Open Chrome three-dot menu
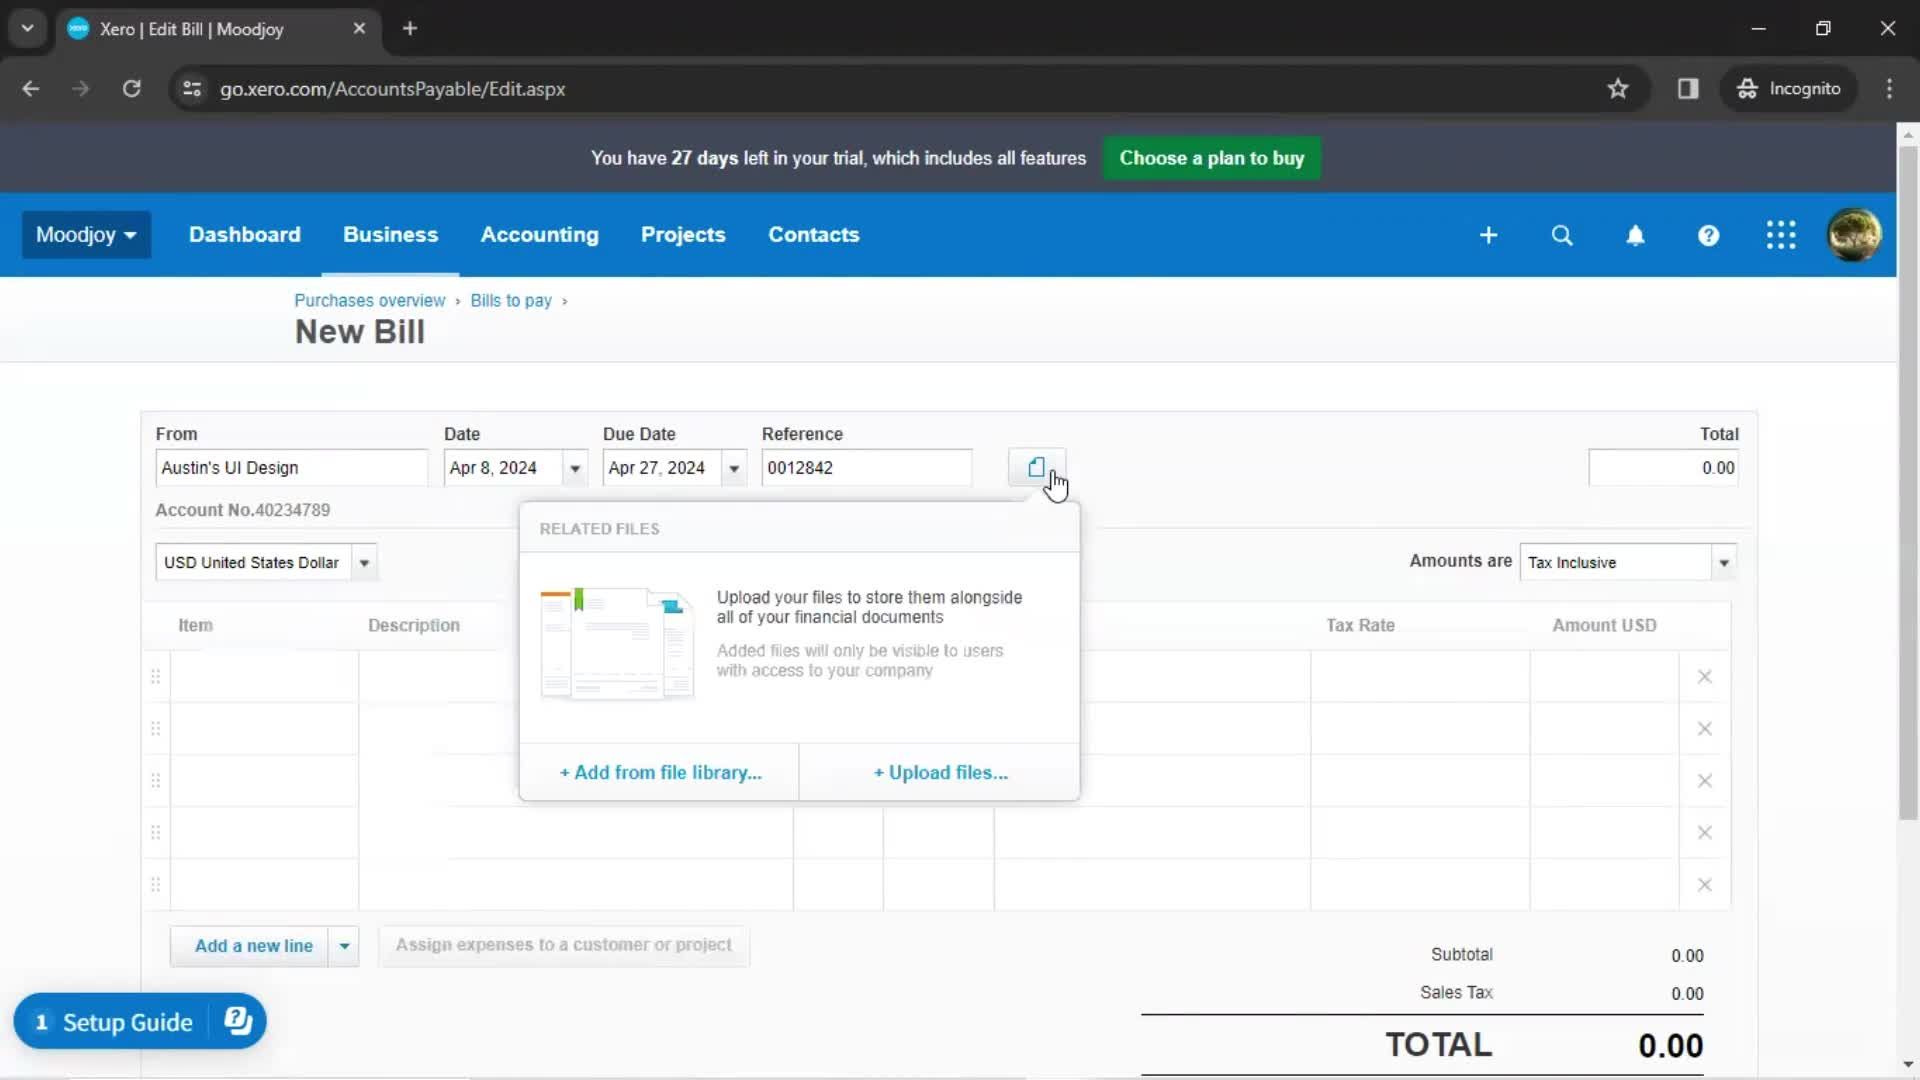 tap(1889, 89)
